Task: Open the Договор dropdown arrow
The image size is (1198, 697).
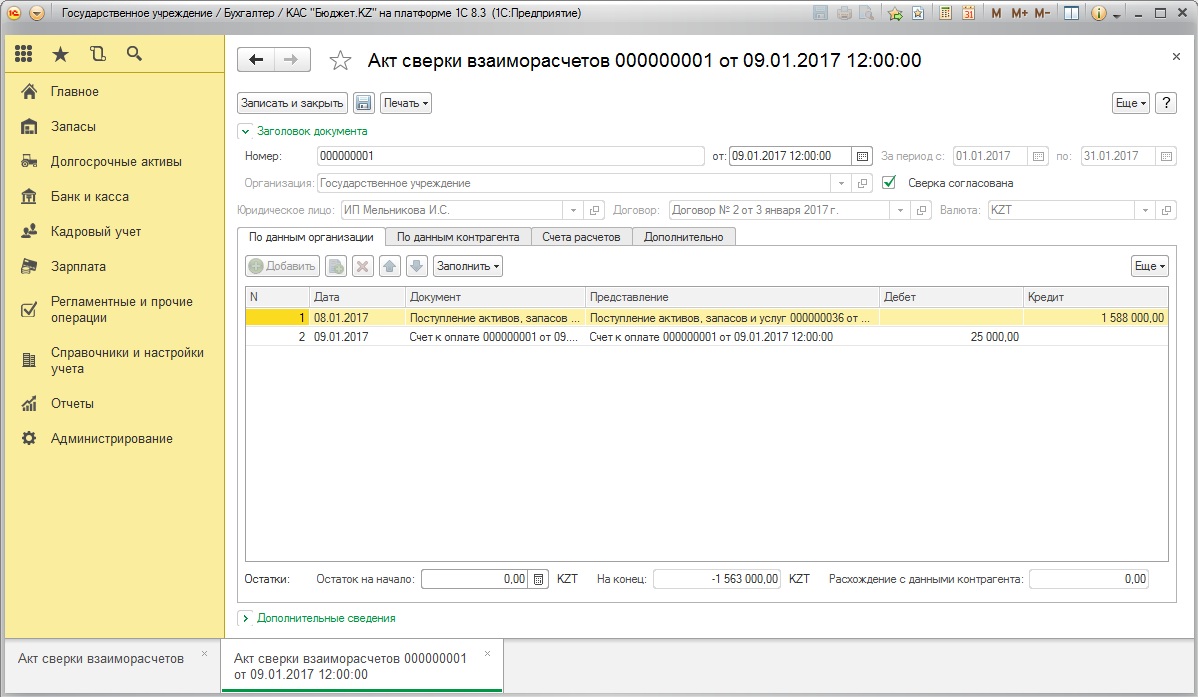Action: [x=900, y=210]
